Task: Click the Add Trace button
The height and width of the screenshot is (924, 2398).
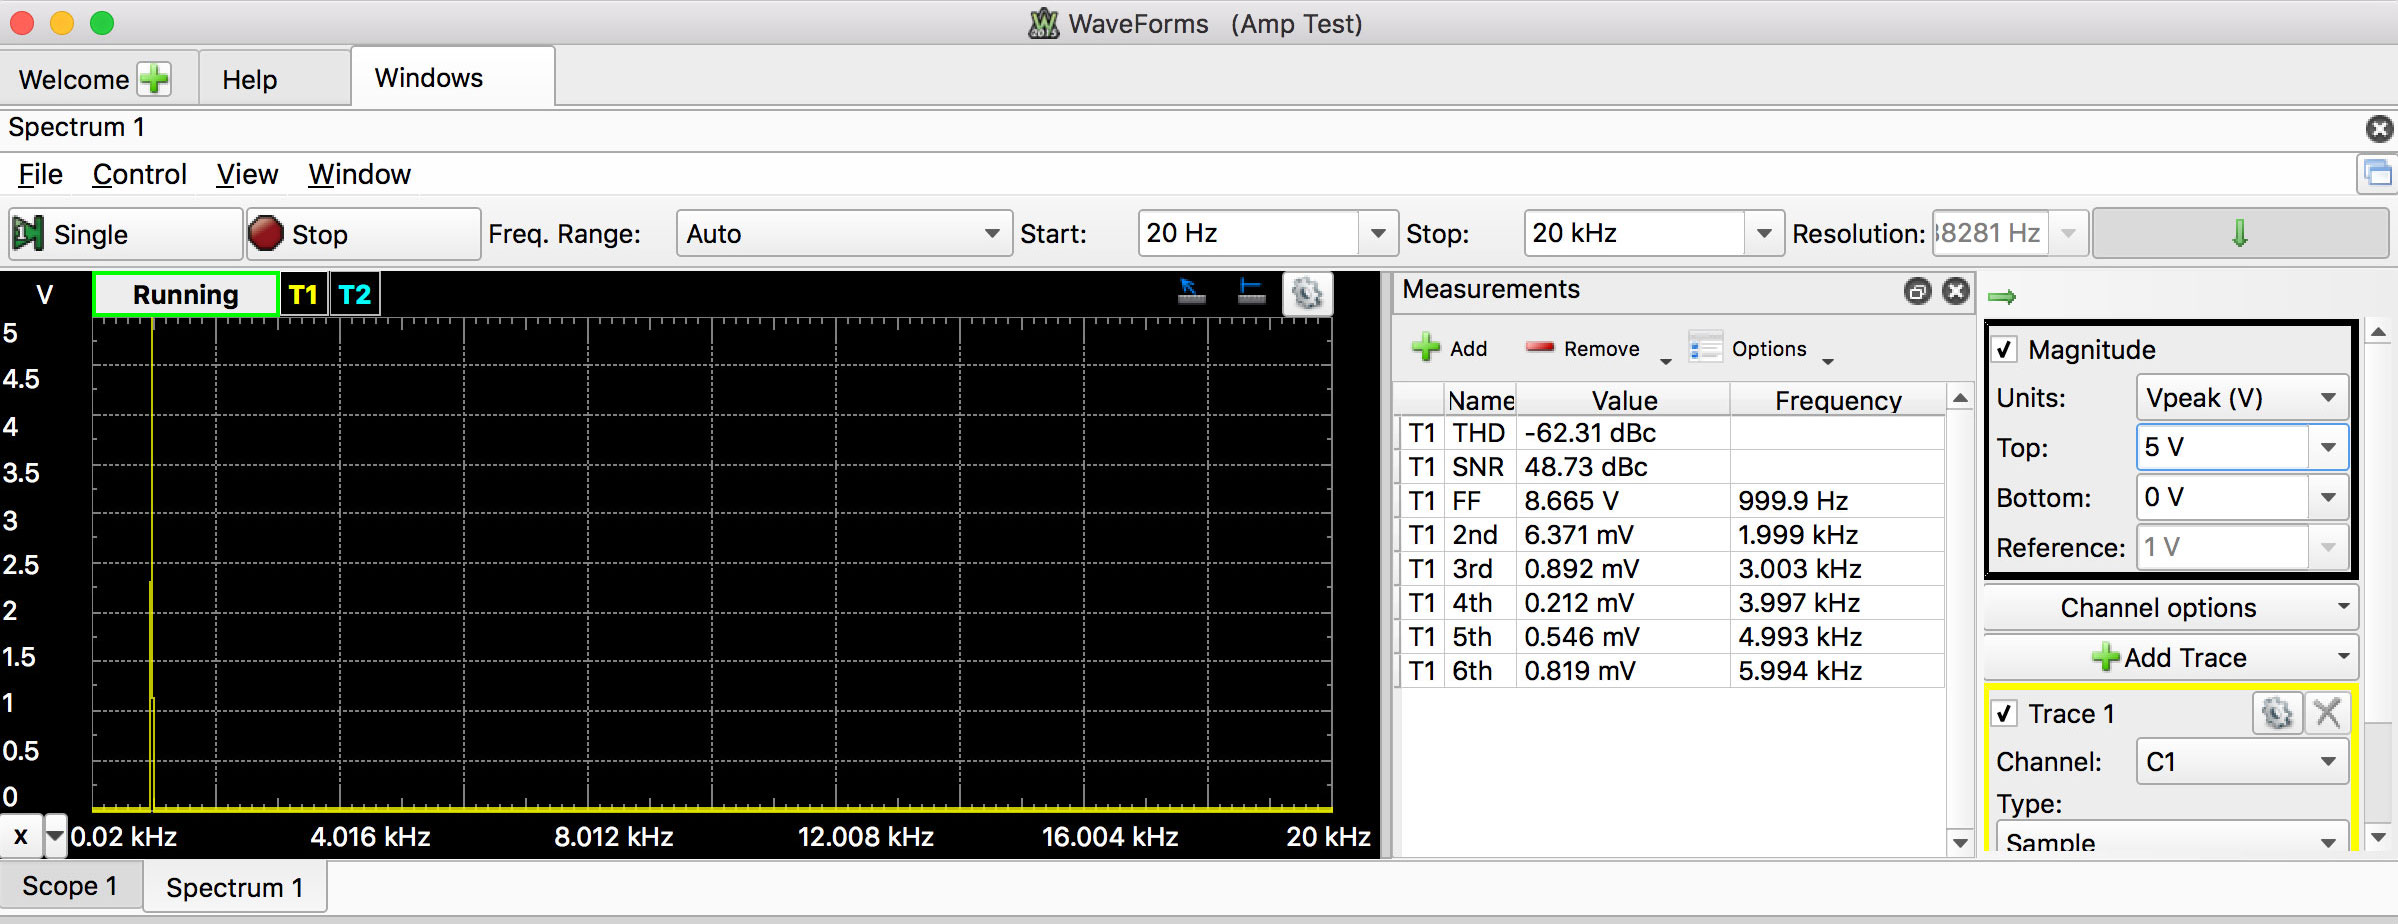Action: point(2171,657)
